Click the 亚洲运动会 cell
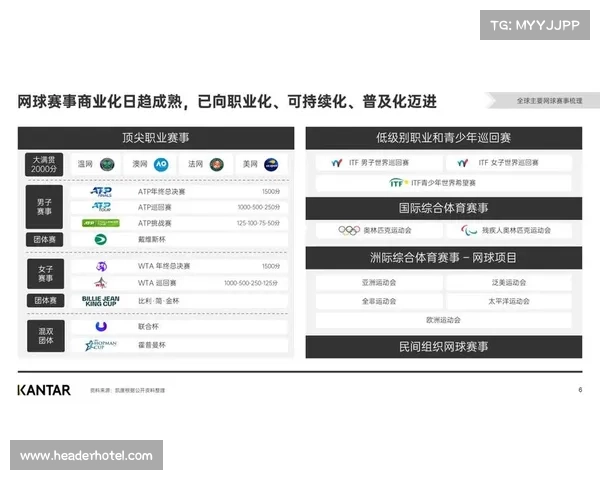The image size is (600, 480). [379, 282]
